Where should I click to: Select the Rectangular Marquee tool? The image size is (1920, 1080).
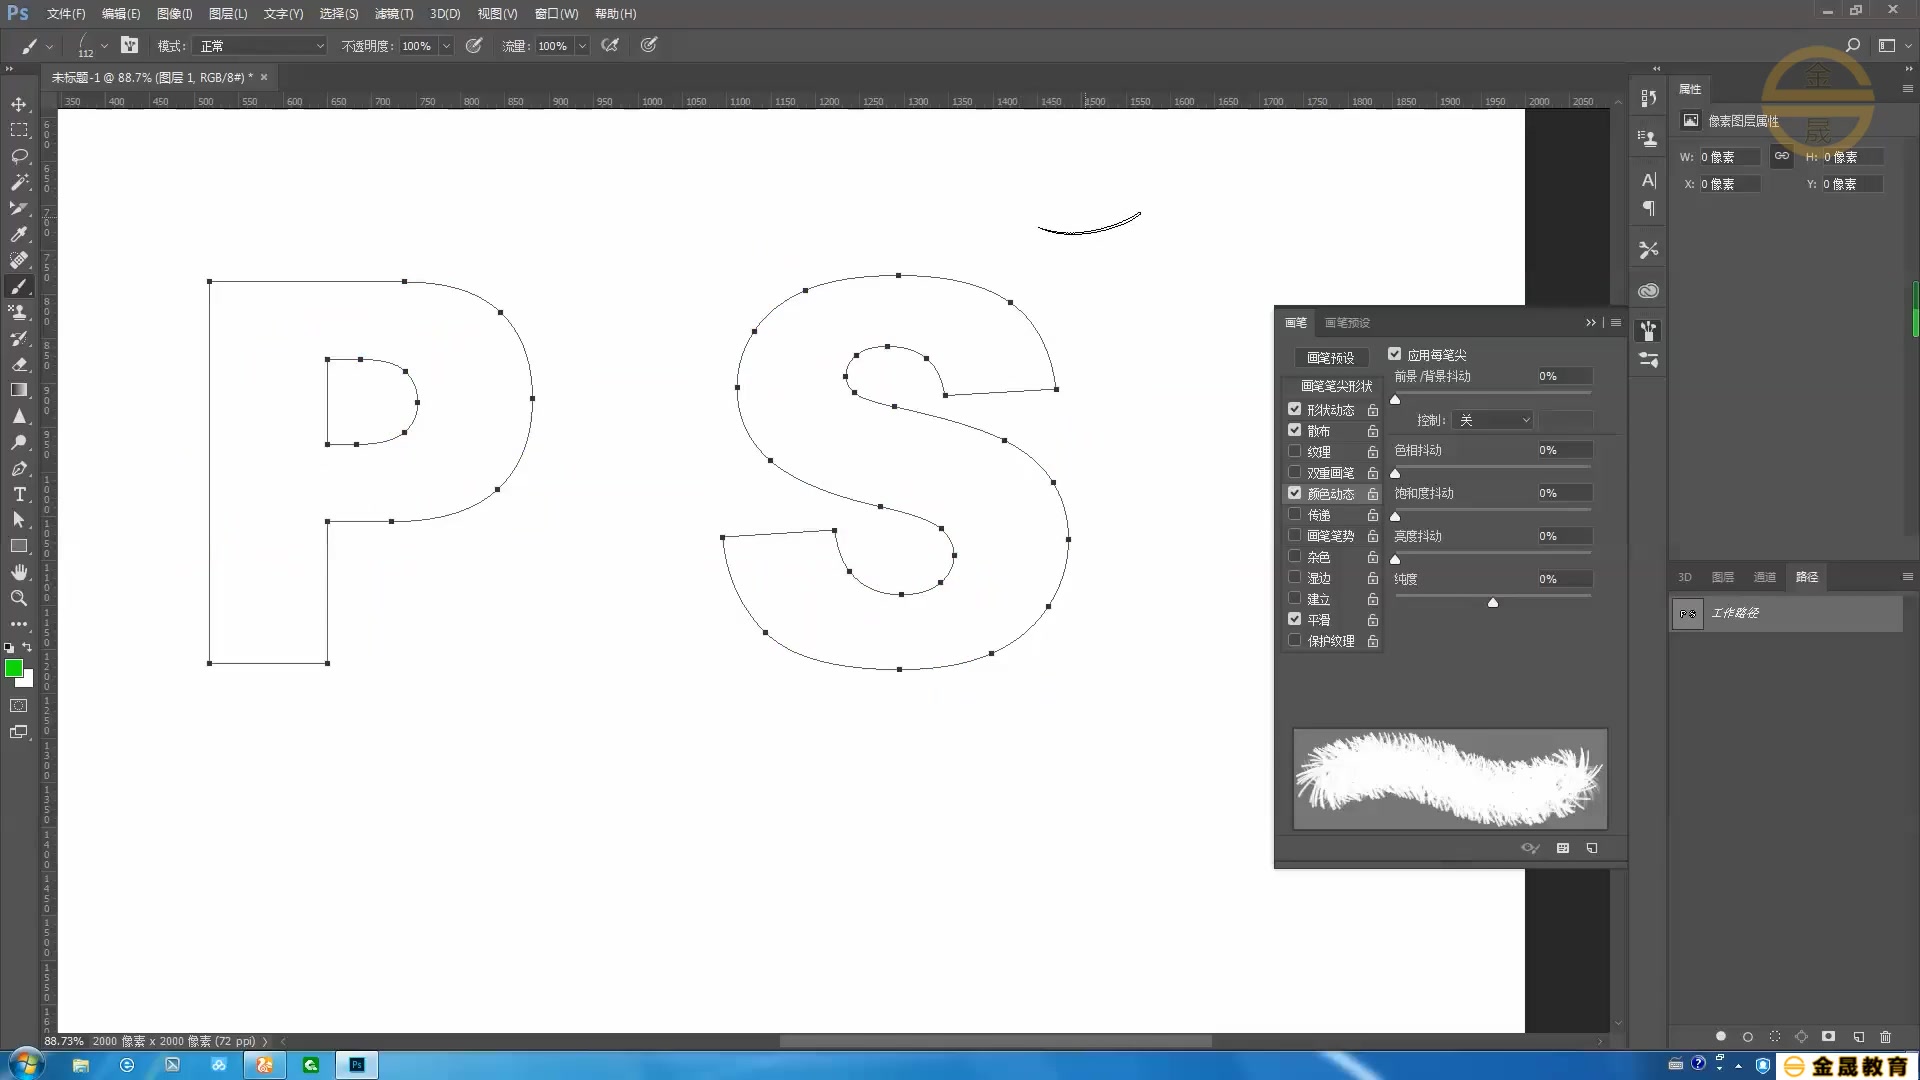pyautogui.click(x=19, y=130)
